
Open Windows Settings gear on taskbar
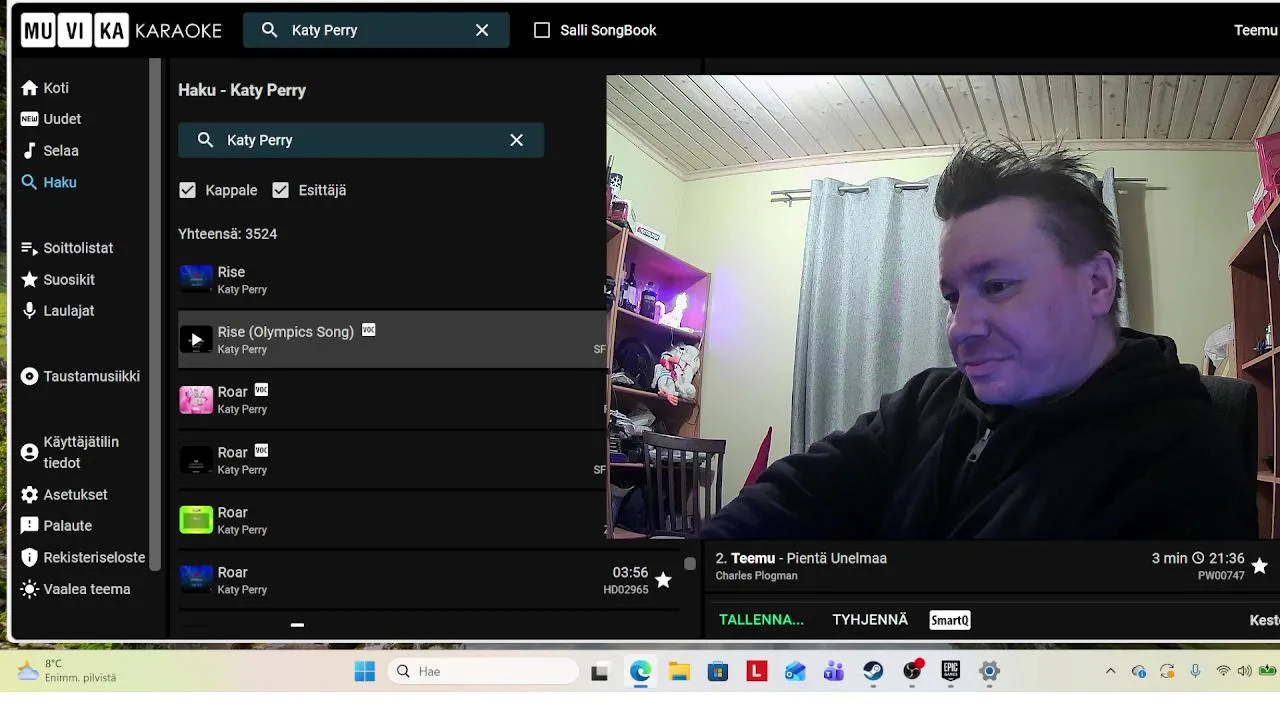(989, 672)
